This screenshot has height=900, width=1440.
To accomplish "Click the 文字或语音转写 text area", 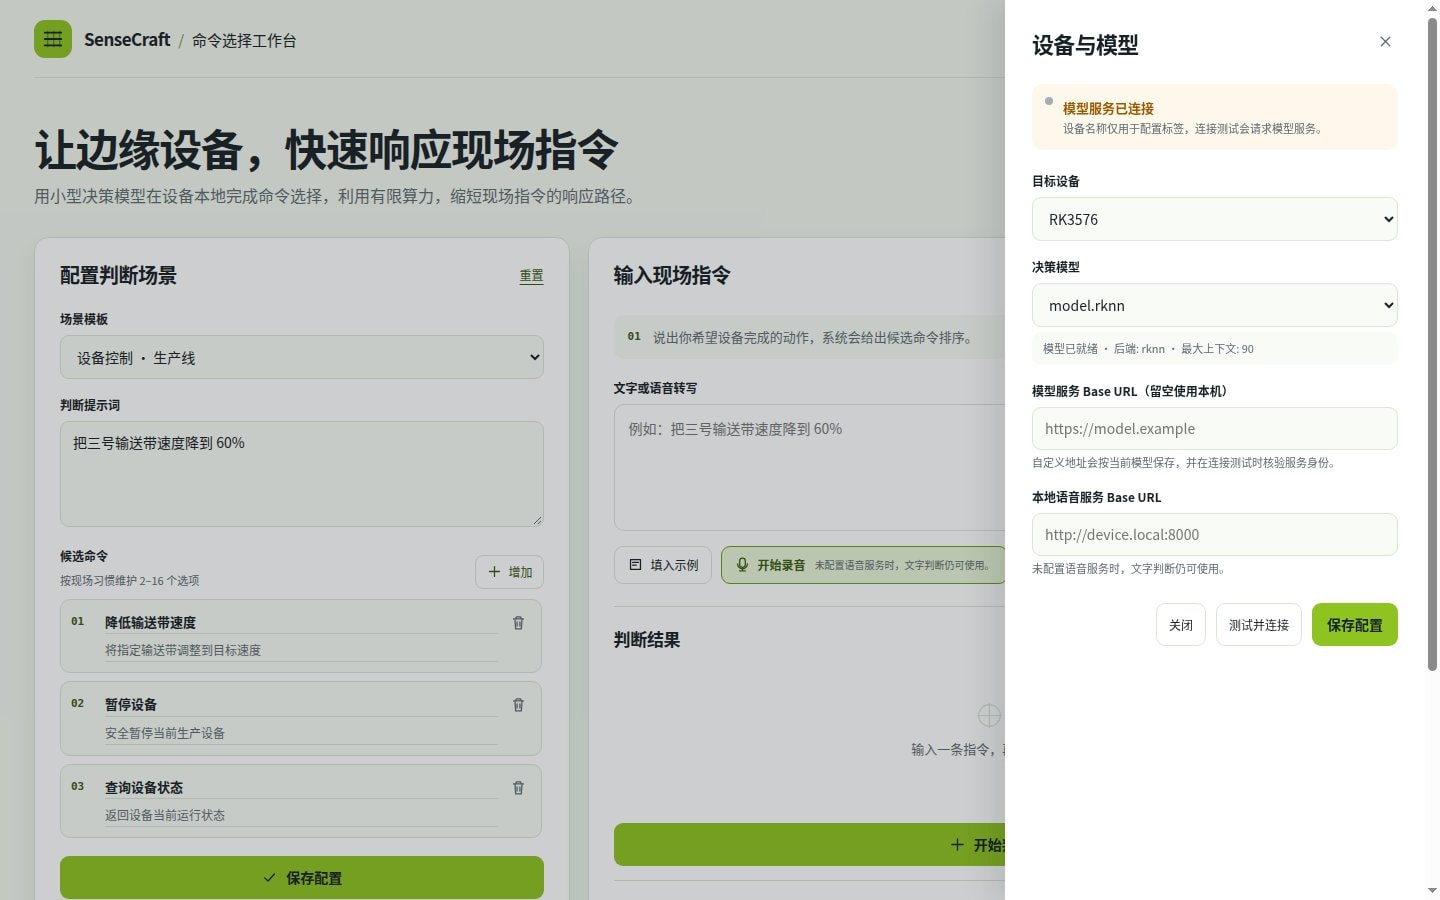I will (810, 467).
